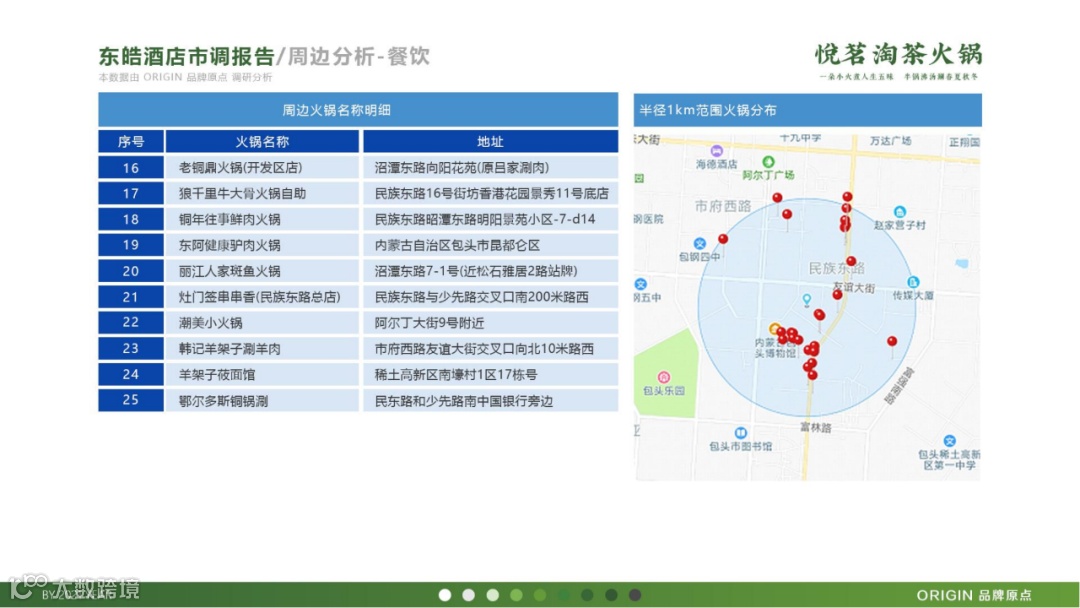Click the 包头乐园 pink park icon

click(663, 377)
